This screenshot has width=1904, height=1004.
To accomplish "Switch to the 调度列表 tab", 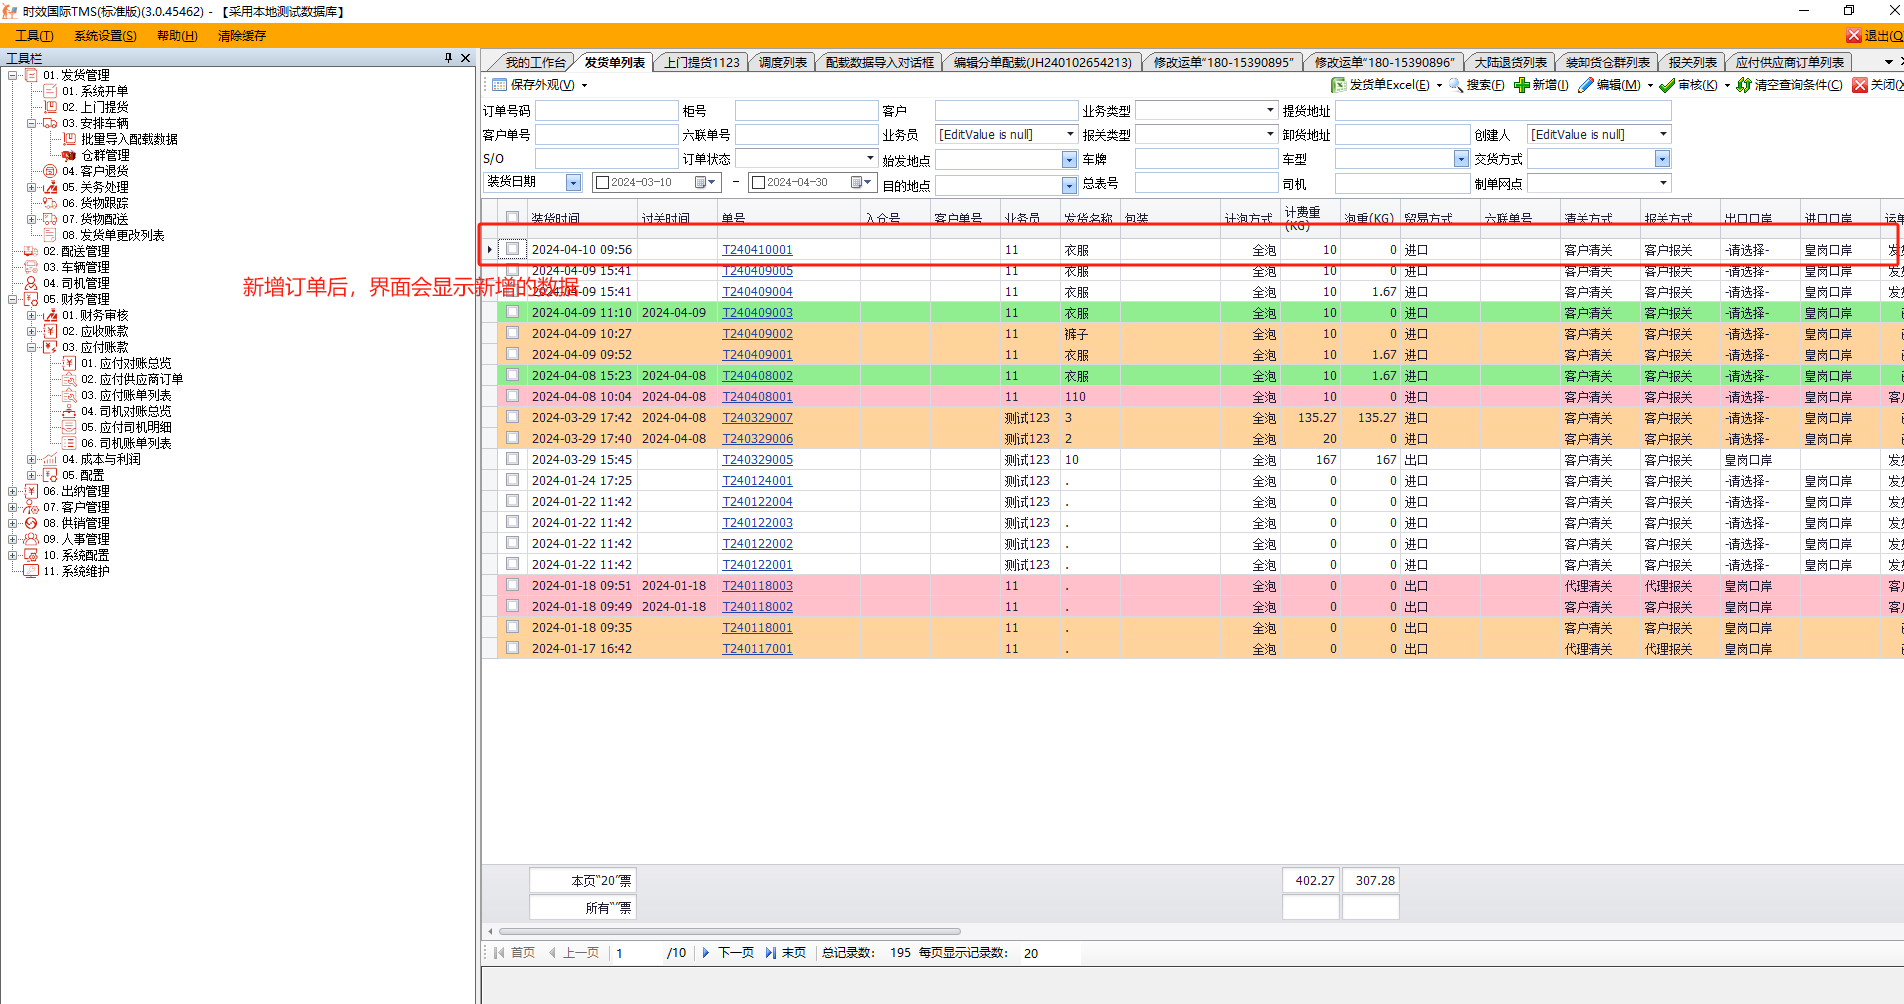I will [x=782, y=62].
